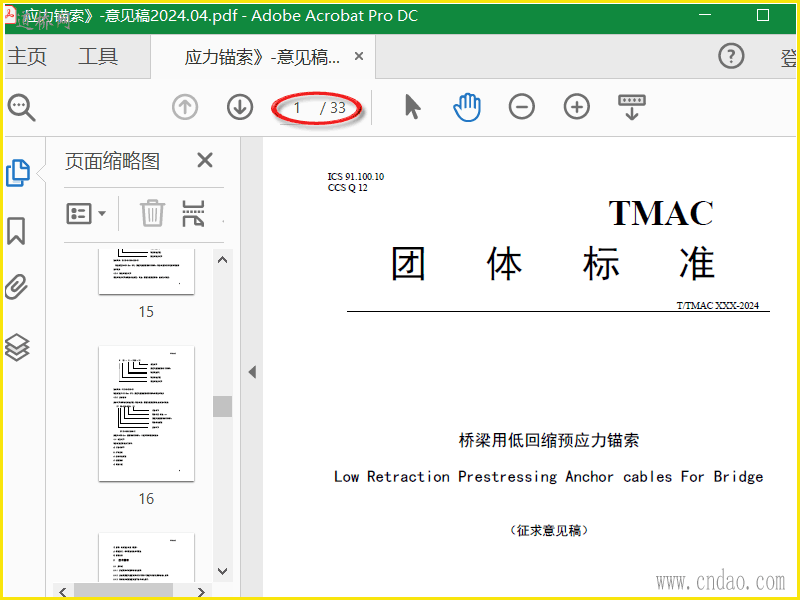Click the insert/split pages scissors icon

[x=193, y=213]
